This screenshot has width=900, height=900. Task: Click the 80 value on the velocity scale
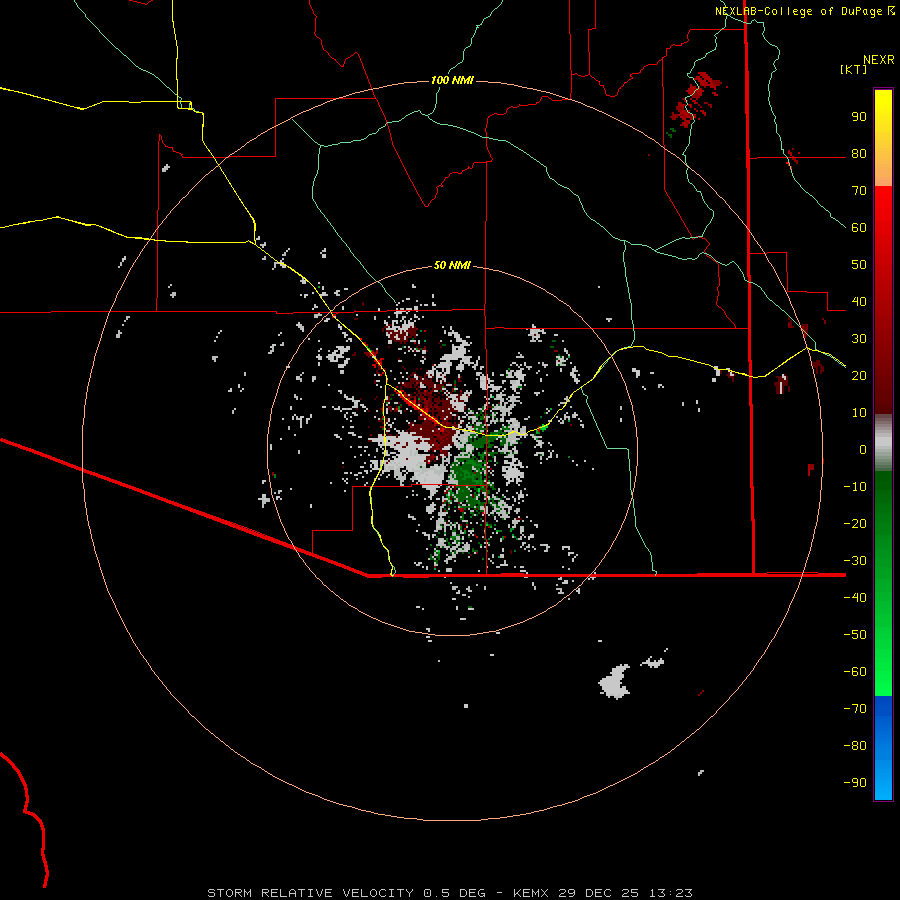click(x=859, y=154)
